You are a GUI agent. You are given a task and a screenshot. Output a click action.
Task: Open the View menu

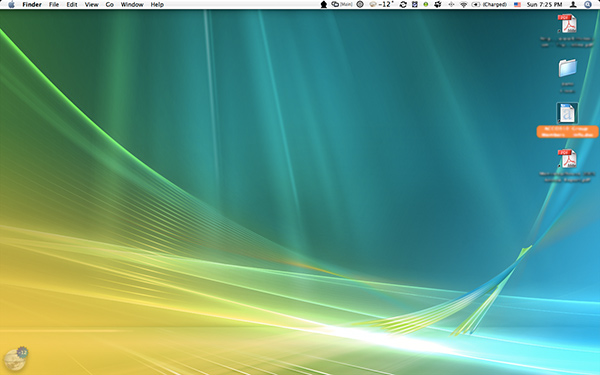pyautogui.click(x=91, y=5)
